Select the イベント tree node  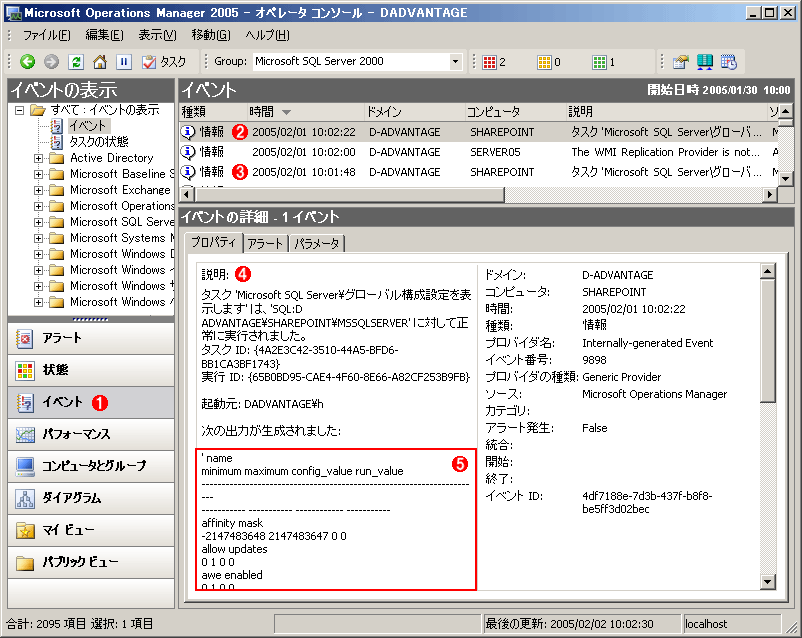click(x=88, y=126)
